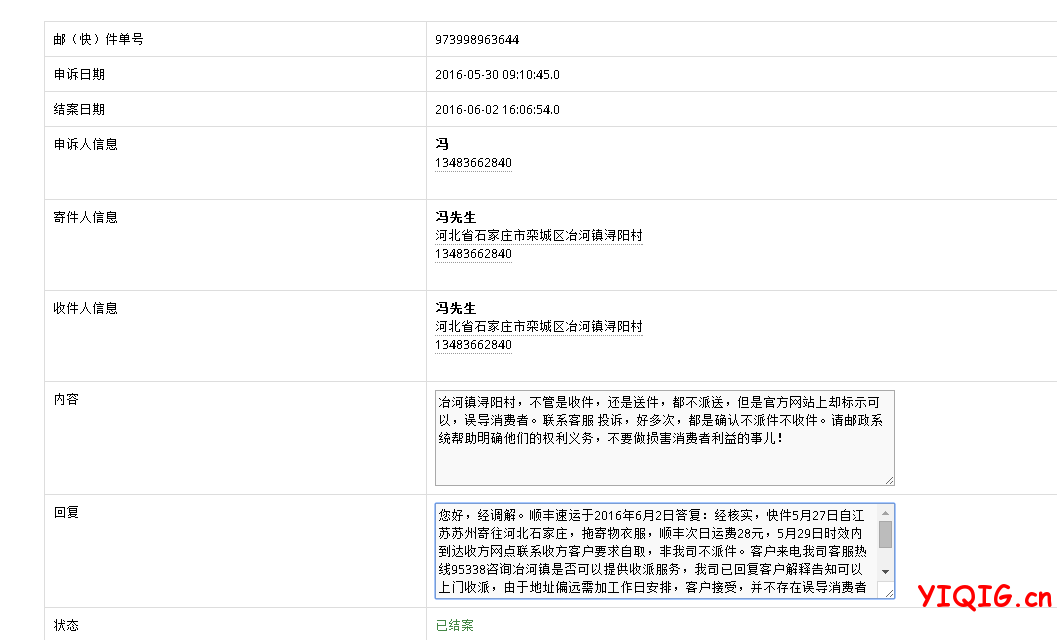Screen dimensions: 1057x640
Task: Click resize handle of the 内容 textarea
Action: (889, 480)
